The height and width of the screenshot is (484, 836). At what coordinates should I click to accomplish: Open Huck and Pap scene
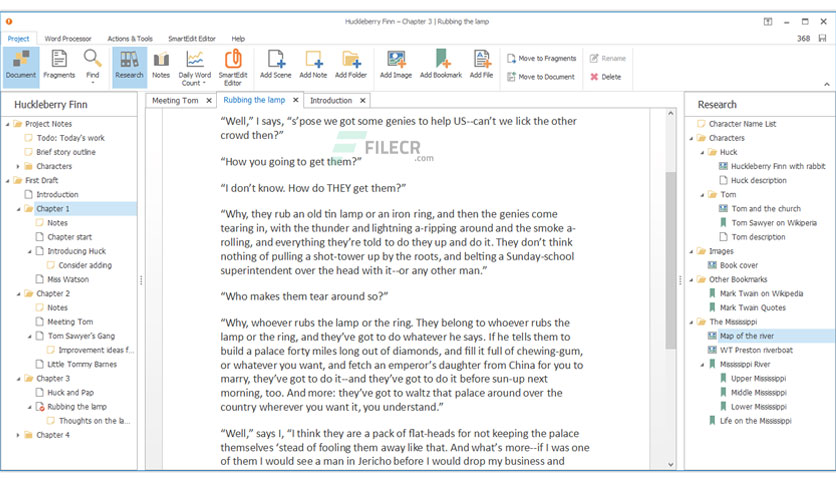click(x=70, y=392)
